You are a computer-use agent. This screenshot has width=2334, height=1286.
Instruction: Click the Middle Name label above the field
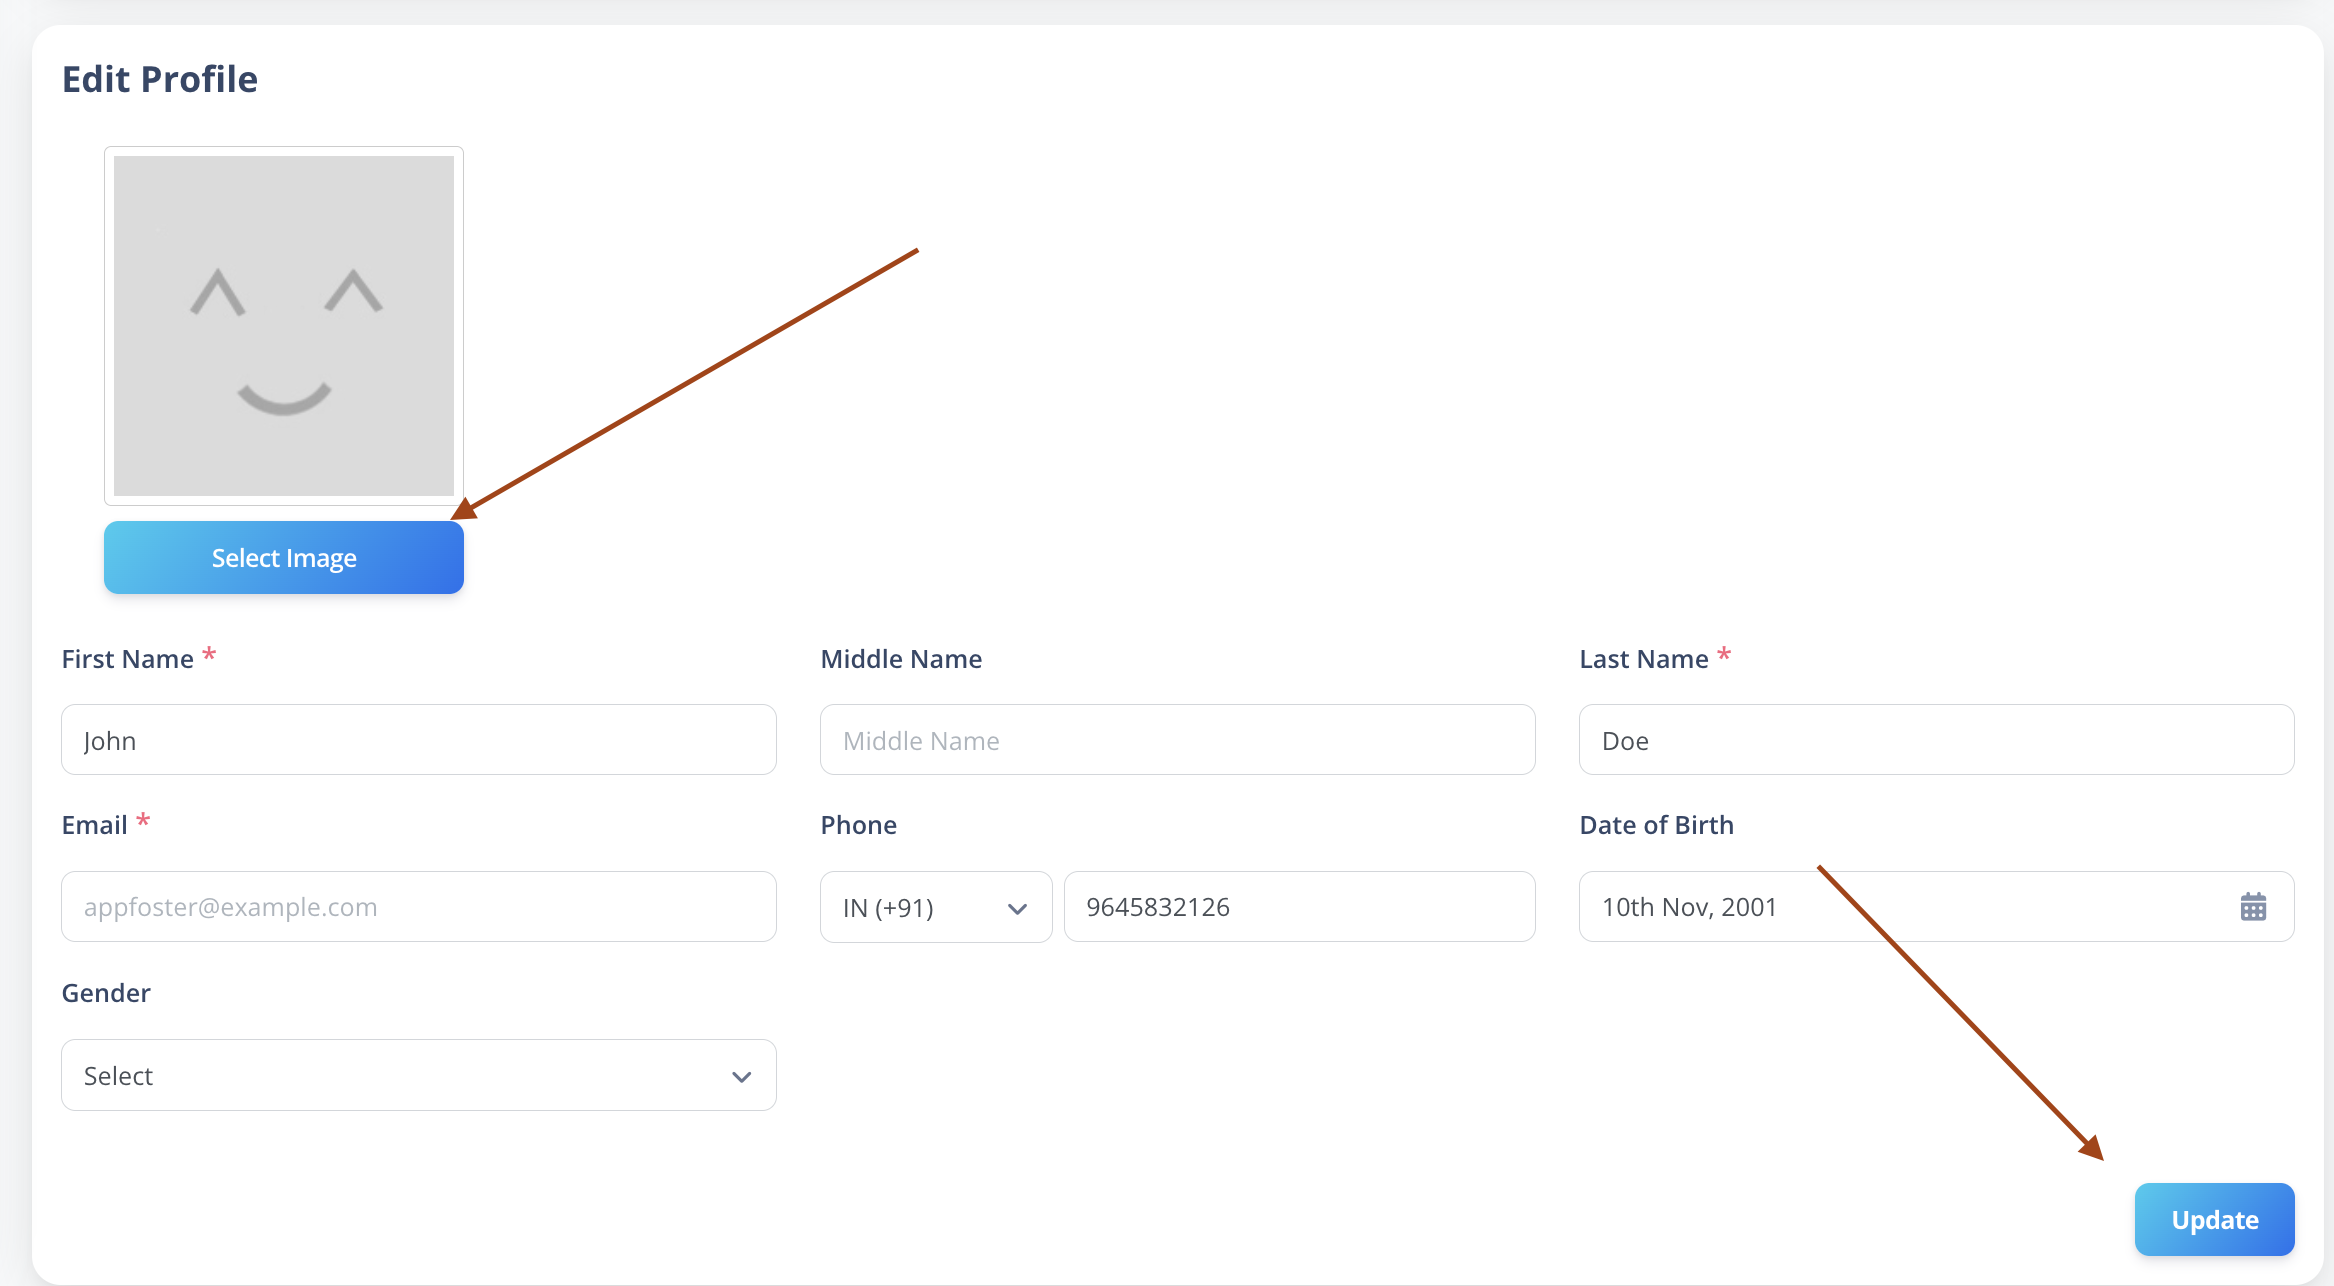pyautogui.click(x=901, y=659)
